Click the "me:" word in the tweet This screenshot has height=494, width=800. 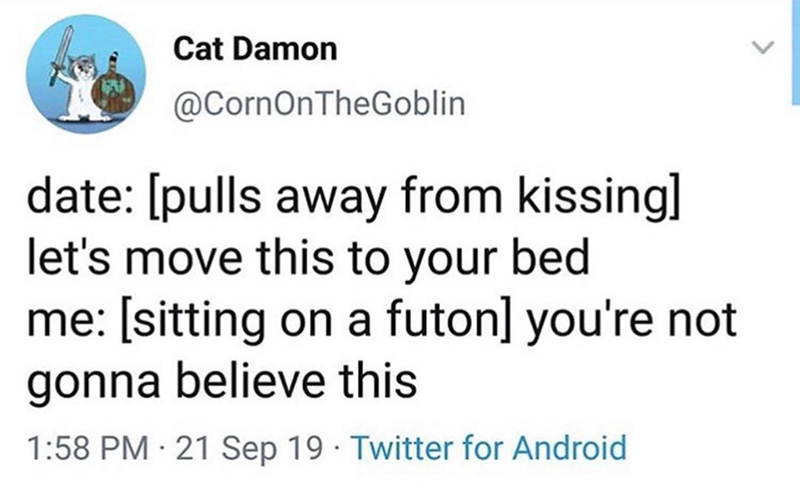point(63,321)
